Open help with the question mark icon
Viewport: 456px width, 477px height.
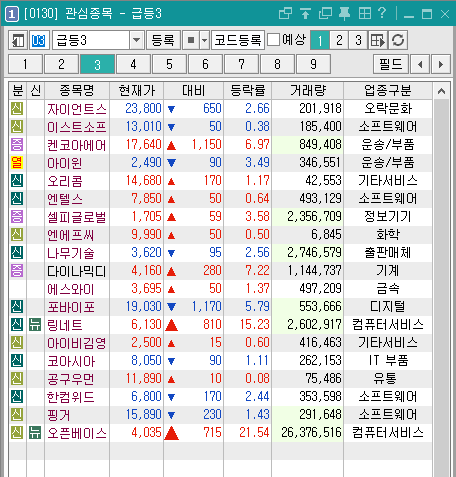point(382,13)
